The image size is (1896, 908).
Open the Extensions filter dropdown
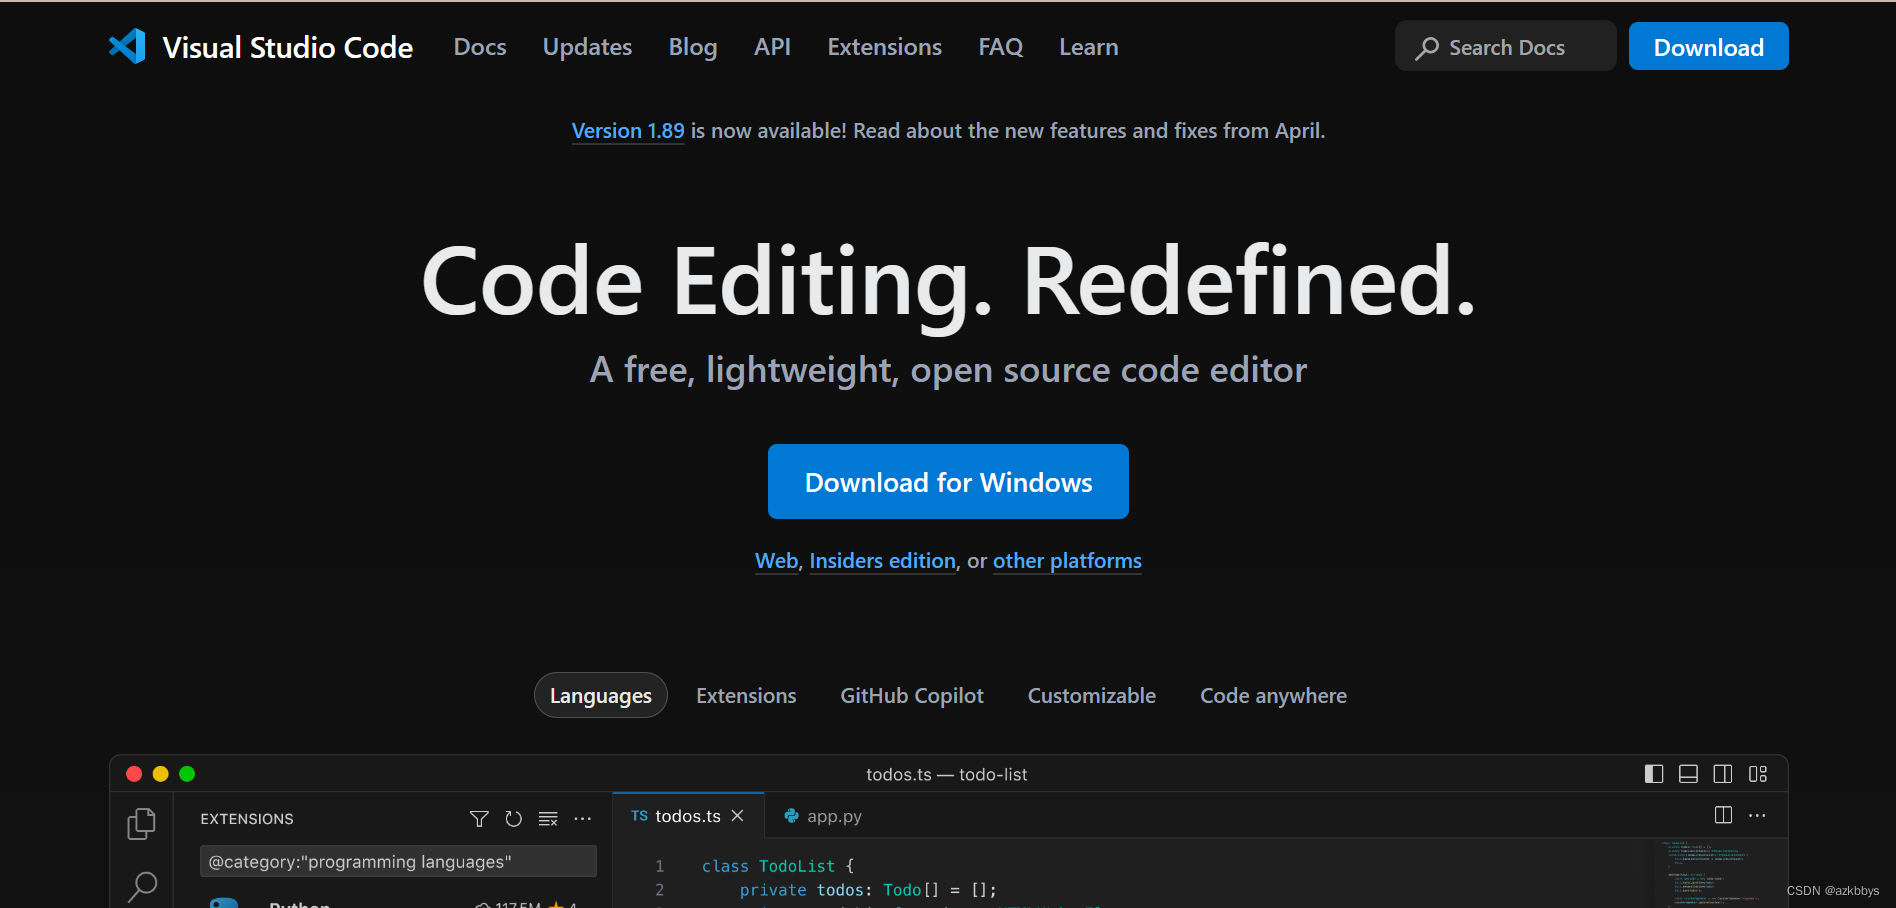click(x=479, y=818)
